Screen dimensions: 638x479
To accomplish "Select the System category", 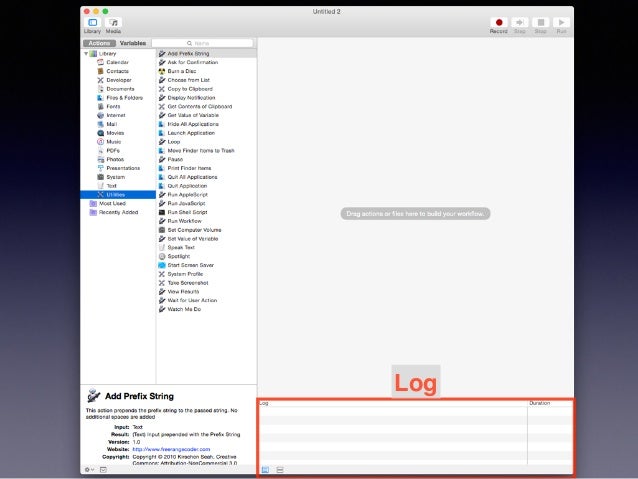I will point(116,177).
